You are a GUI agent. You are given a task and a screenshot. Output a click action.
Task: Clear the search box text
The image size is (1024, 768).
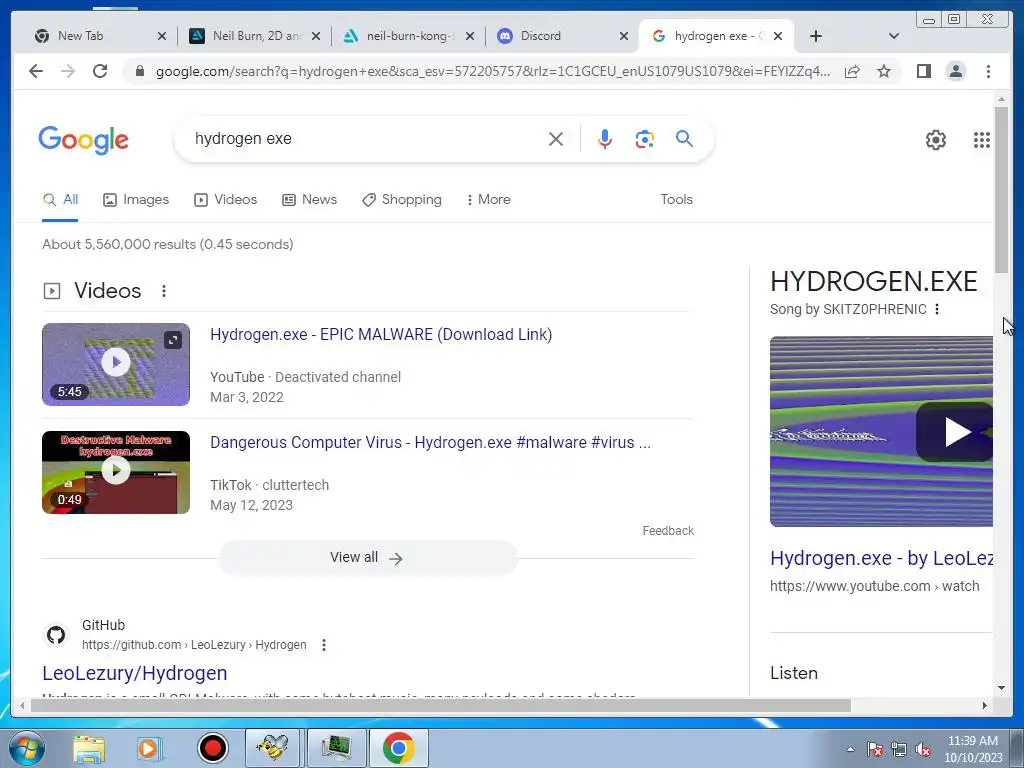556,139
